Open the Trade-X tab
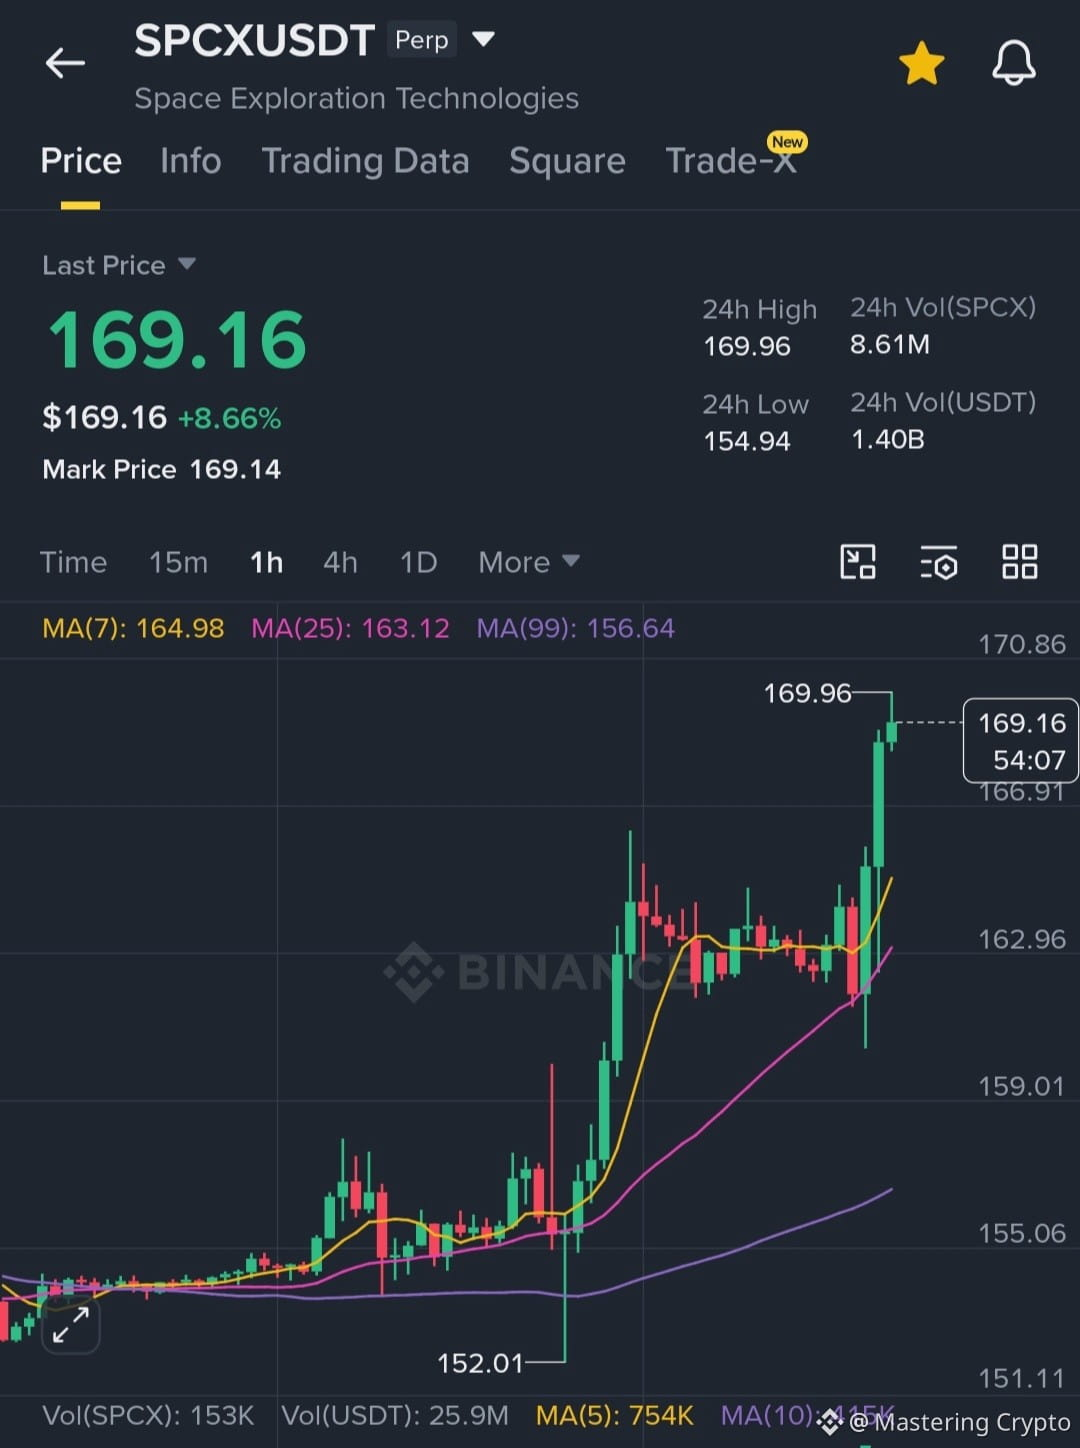This screenshot has width=1080, height=1448. click(x=732, y=160)
